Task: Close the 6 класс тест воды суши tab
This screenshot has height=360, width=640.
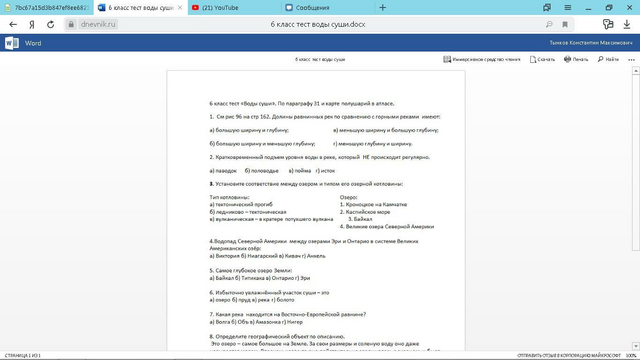Action: [x=180, y=8]
